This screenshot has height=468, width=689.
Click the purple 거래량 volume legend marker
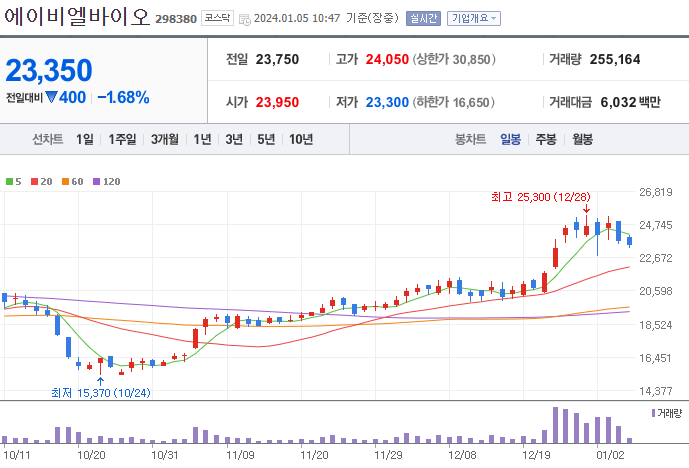click(653, 413)
